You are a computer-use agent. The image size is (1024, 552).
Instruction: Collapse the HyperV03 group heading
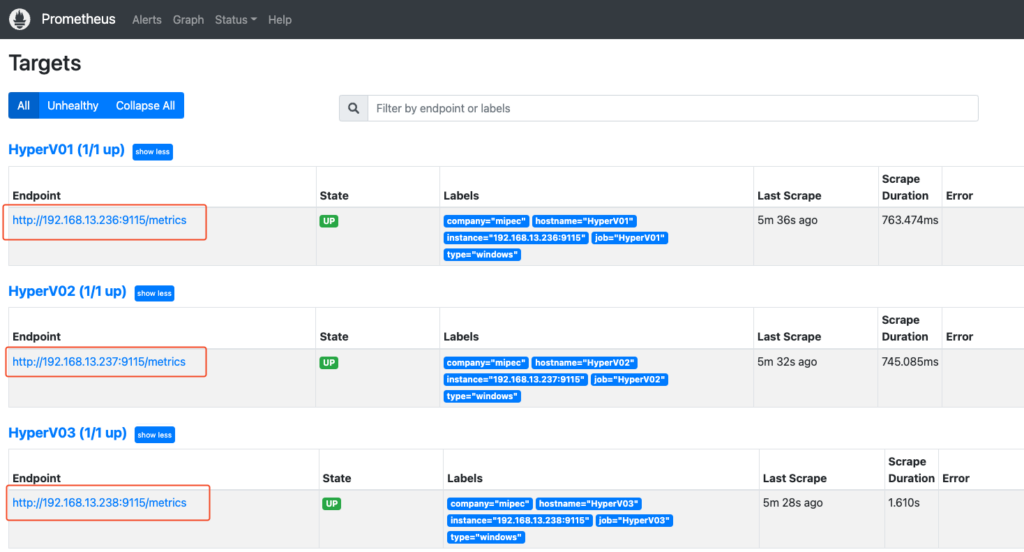click(67, 433)
